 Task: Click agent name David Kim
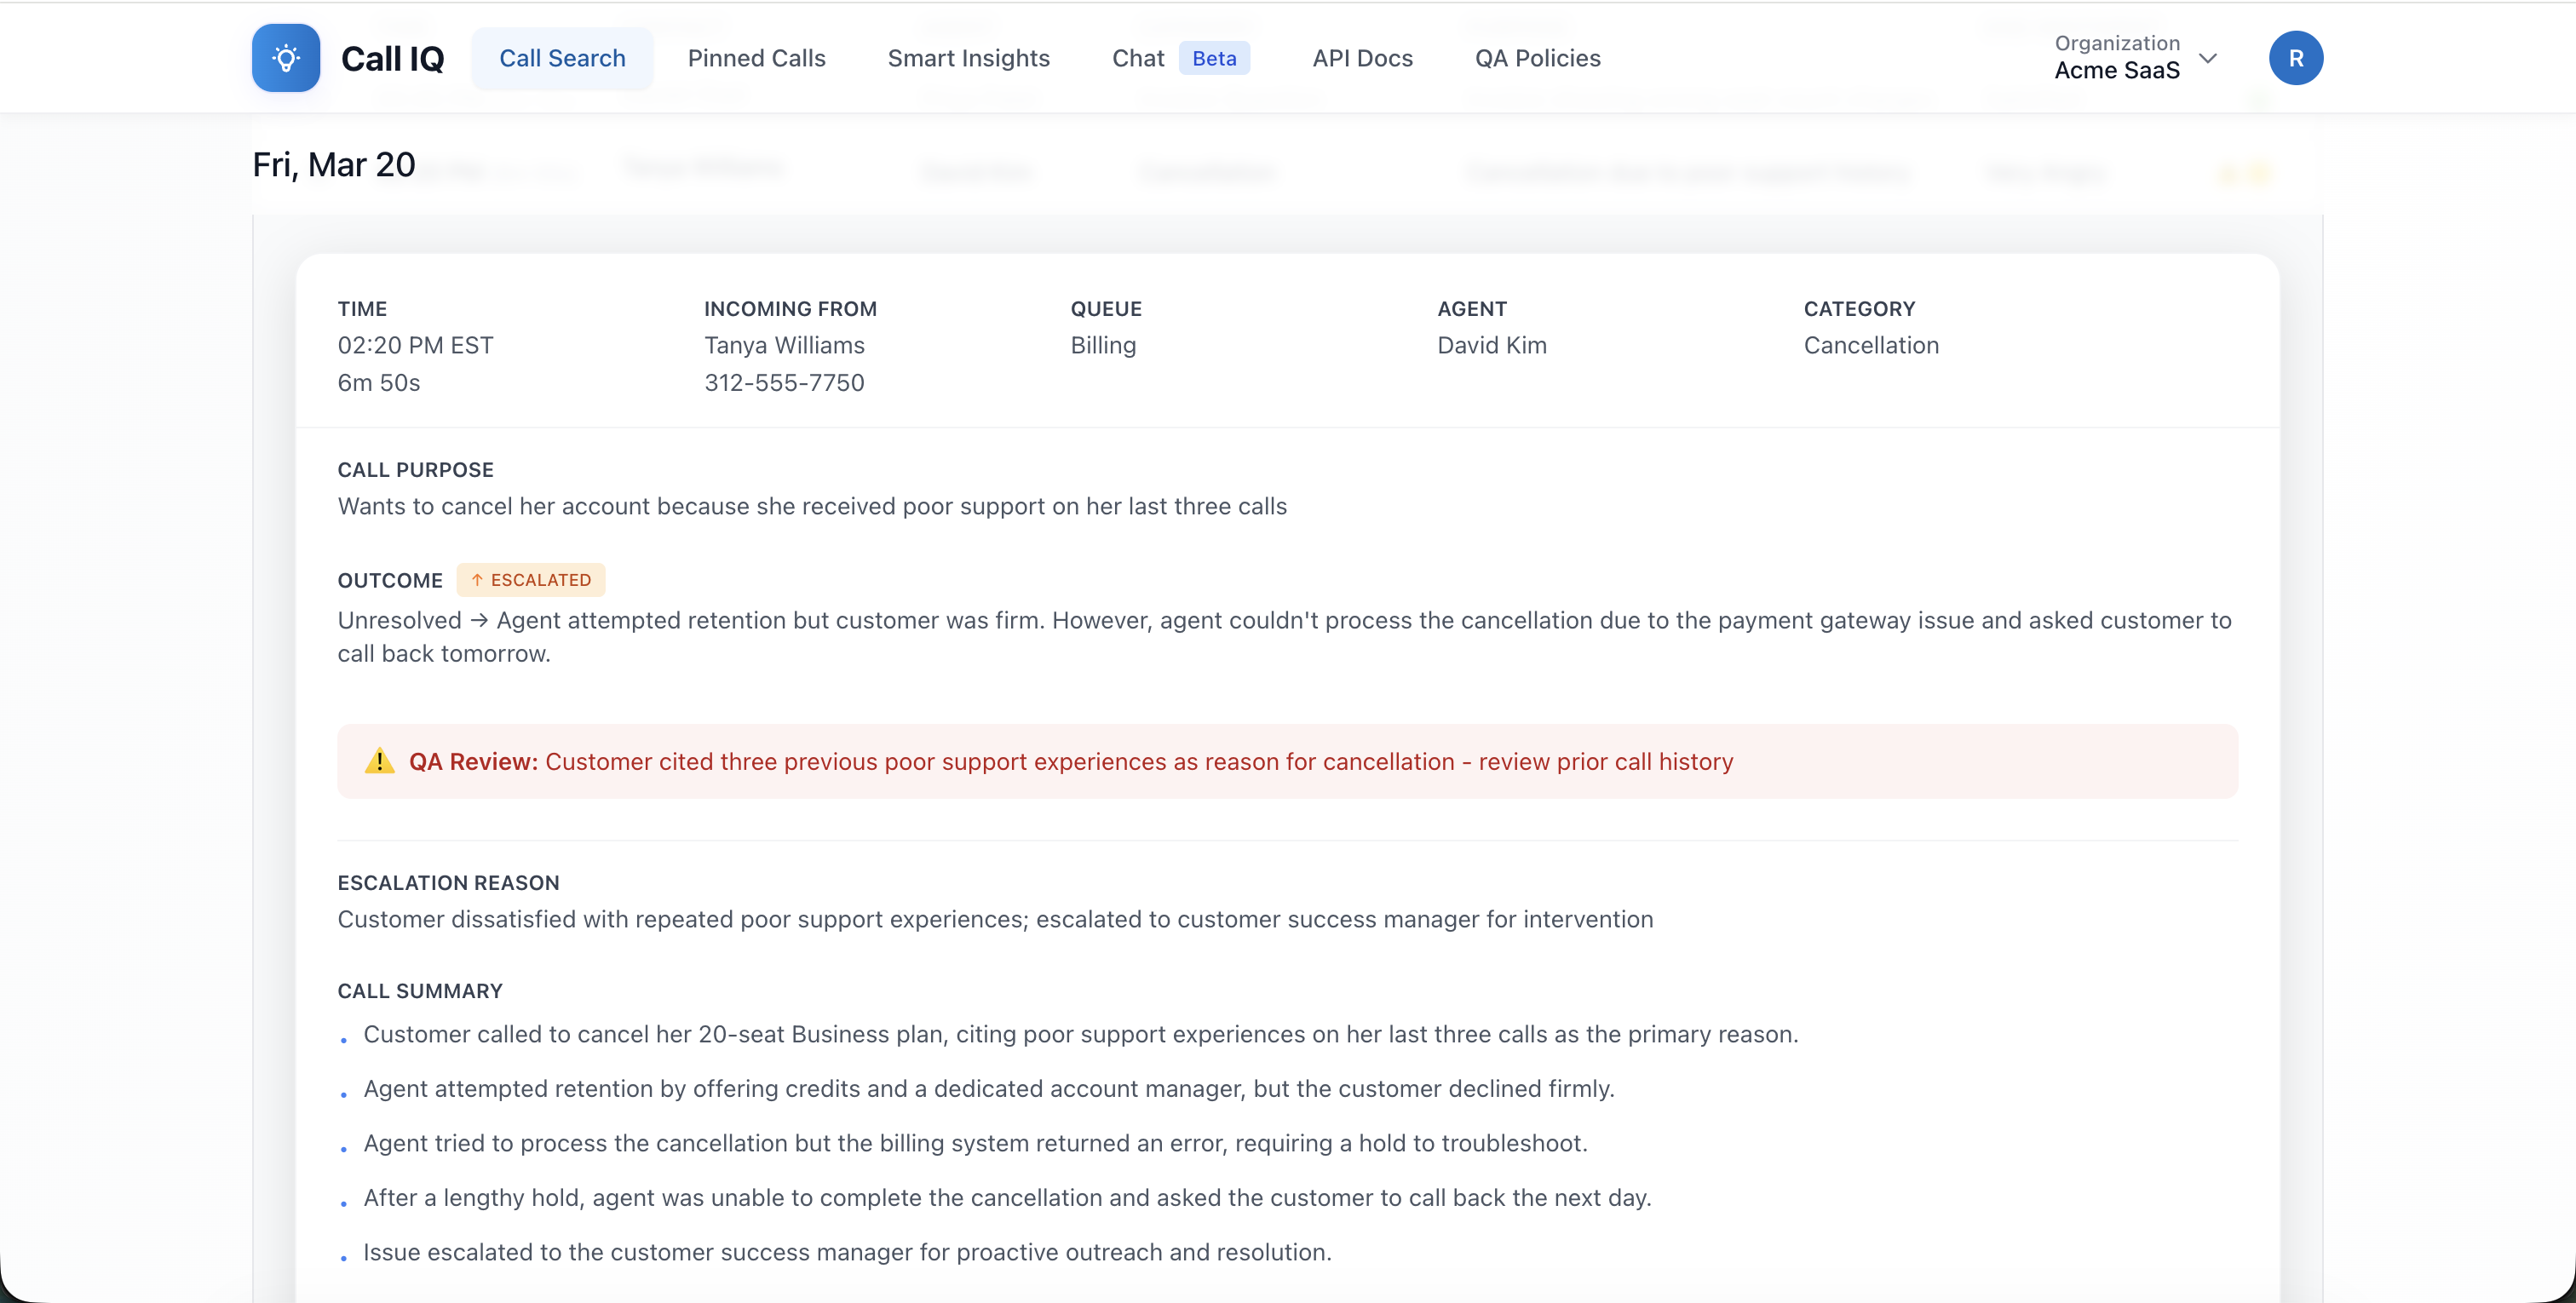[1491, 345]
